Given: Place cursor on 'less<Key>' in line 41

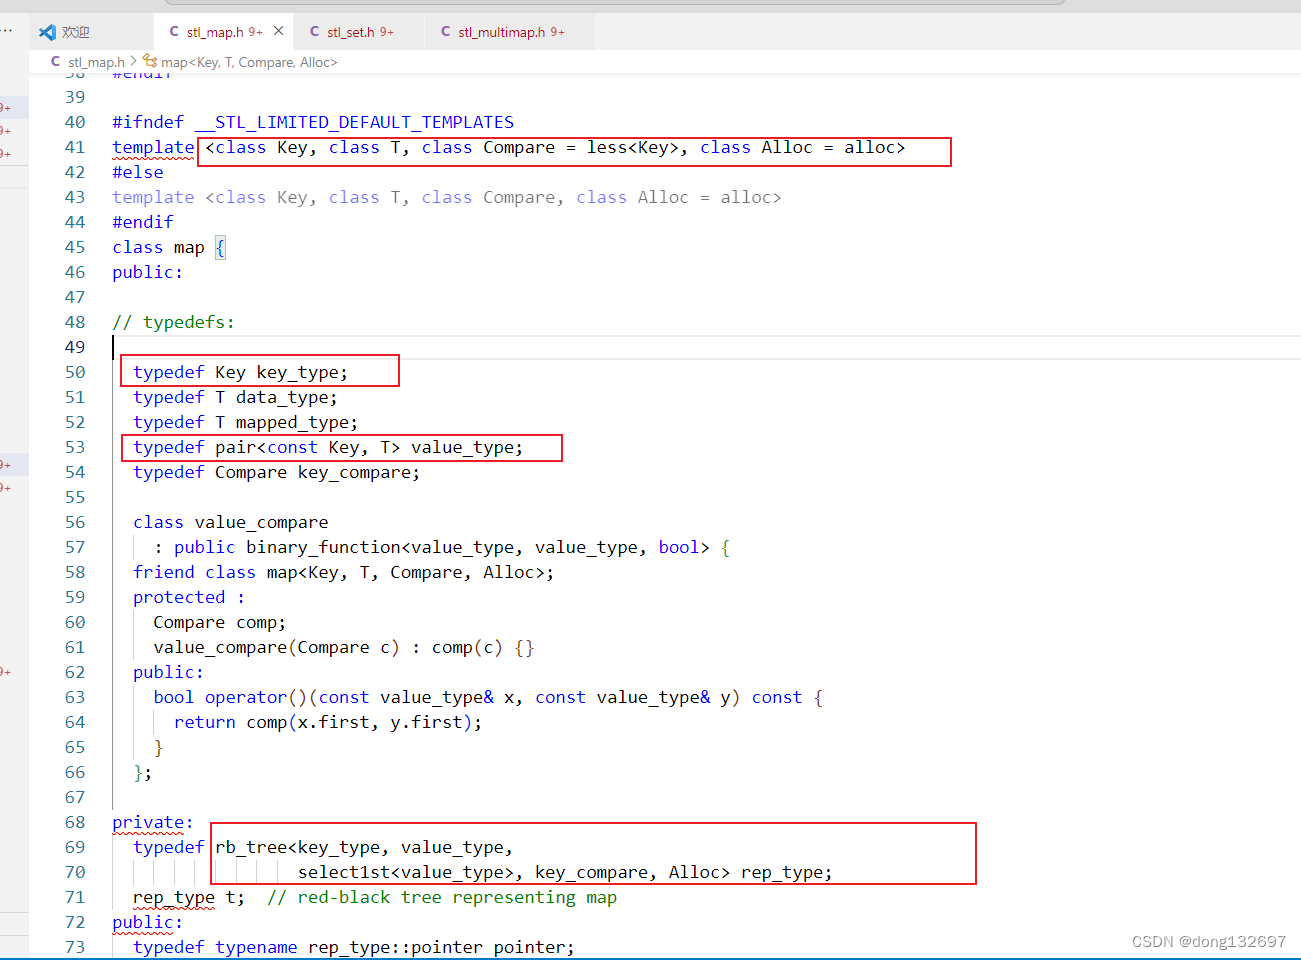Looking at the screenshot, I should pyautogui.click(x=632, y=147).
